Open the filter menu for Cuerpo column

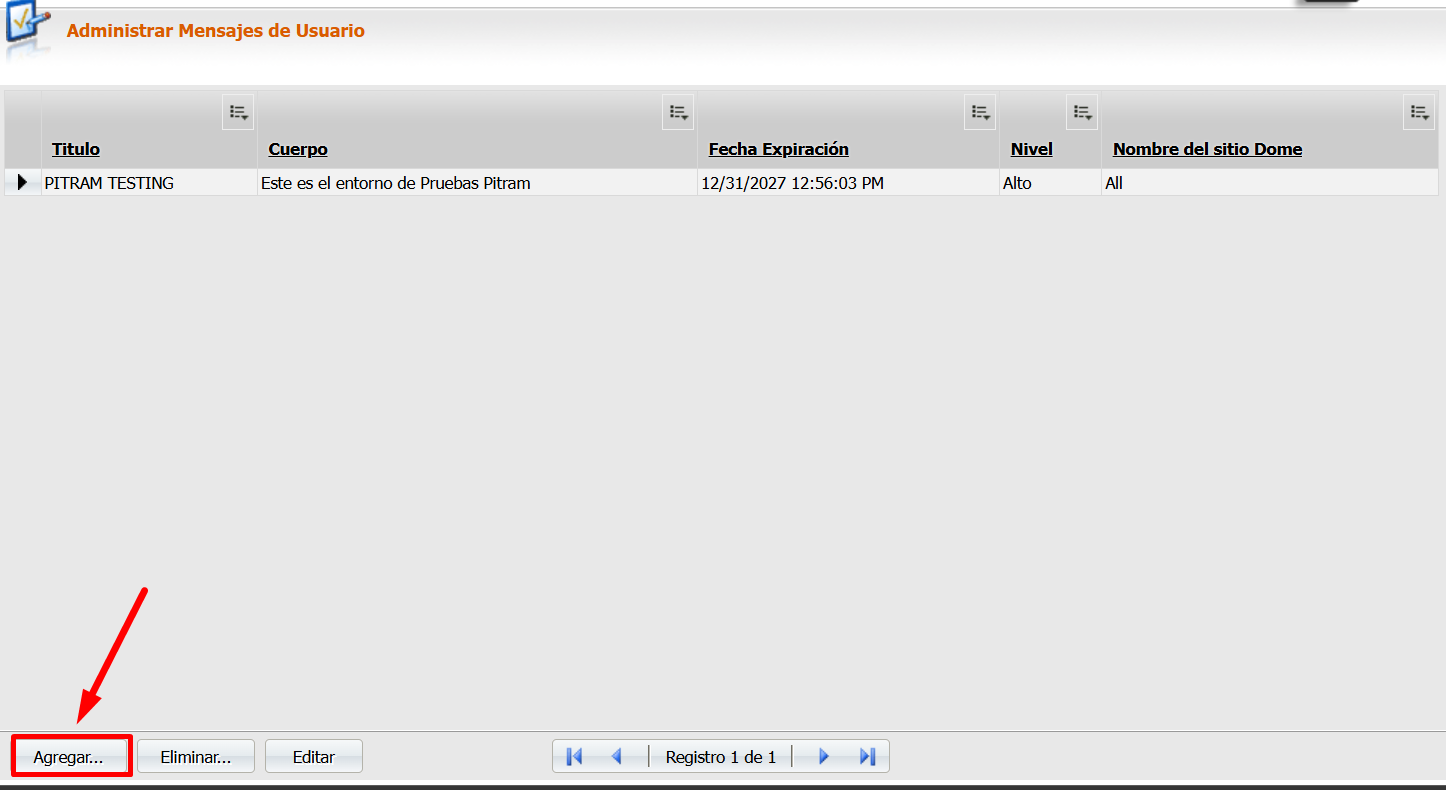(678, 112)
